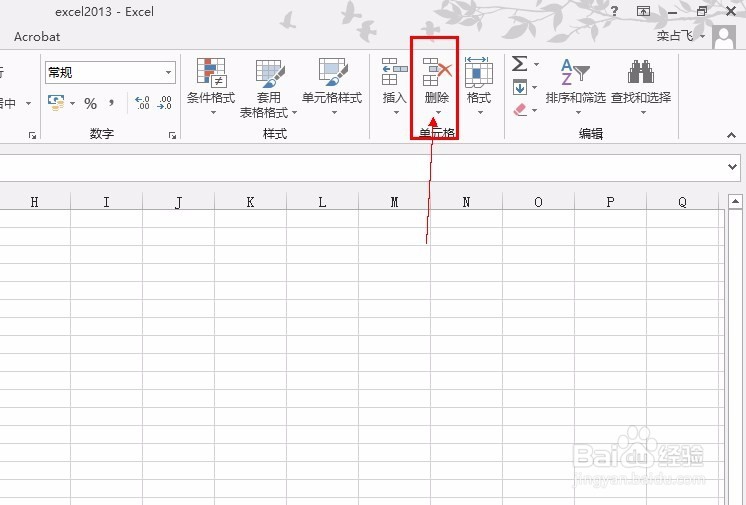Click the vertical scrollbar up arrow
This screenshot has width=746, height=505.
(x=735, y=202)
